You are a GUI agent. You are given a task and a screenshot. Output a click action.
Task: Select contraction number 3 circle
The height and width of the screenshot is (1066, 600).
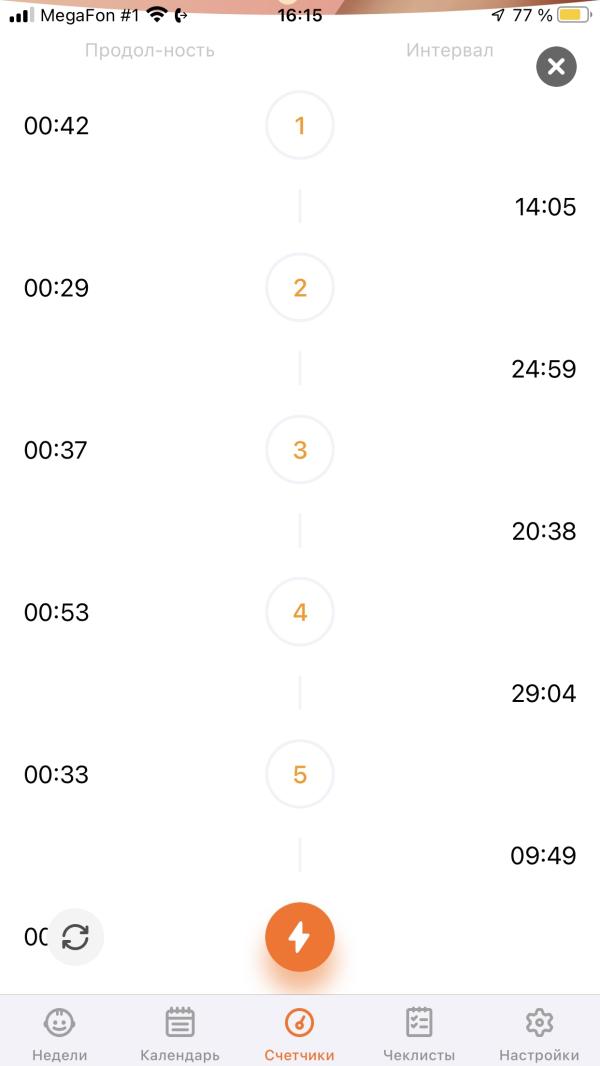(300, 449)
